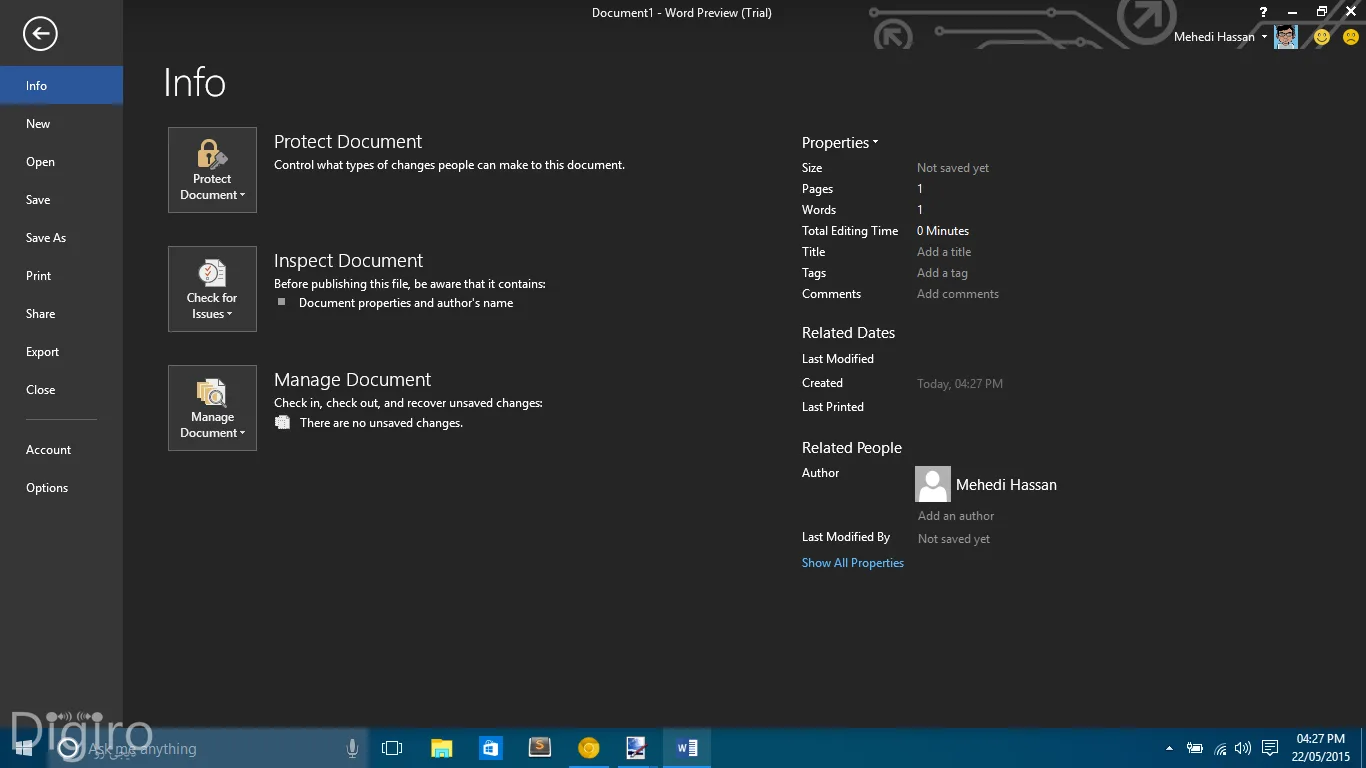Click "Document properties and author's name" text

click(406, 303)
